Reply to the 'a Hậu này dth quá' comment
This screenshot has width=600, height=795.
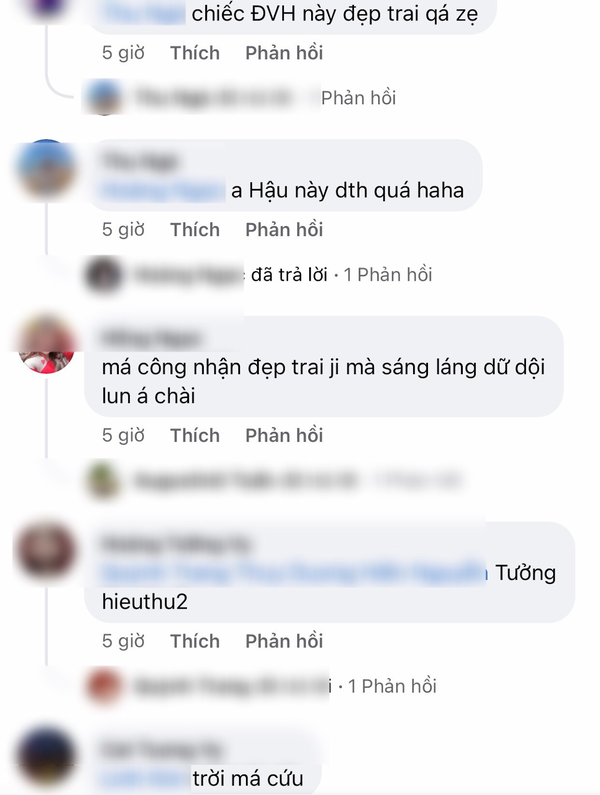tap(284, 230)
